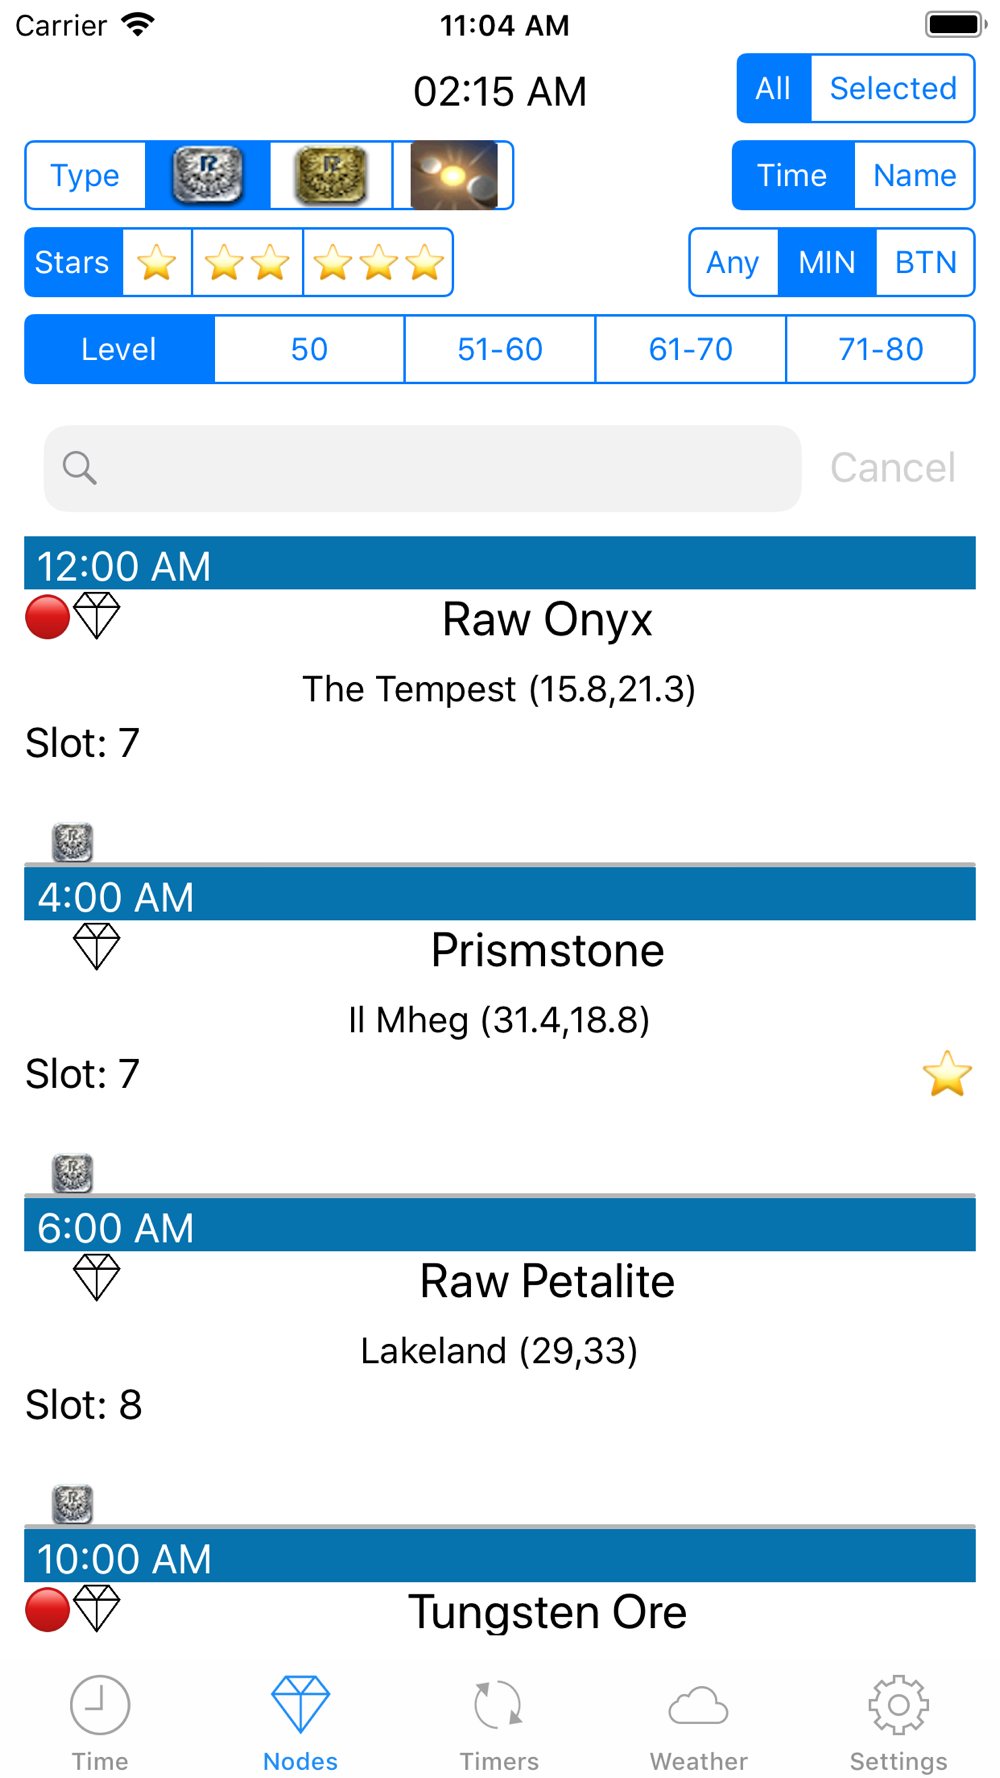Sort nodes by Name
Viewport: 1000px width, 1778px height.
click(x=914, y=175)
